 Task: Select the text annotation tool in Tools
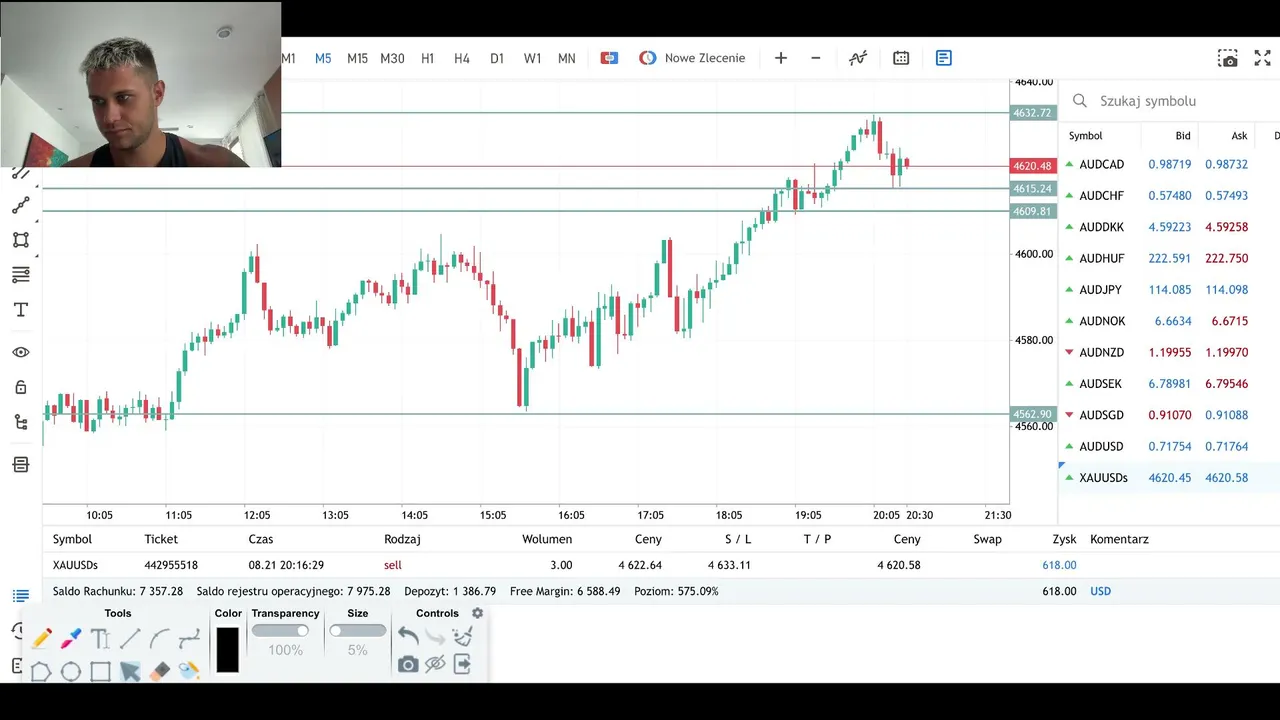[100, 638]
